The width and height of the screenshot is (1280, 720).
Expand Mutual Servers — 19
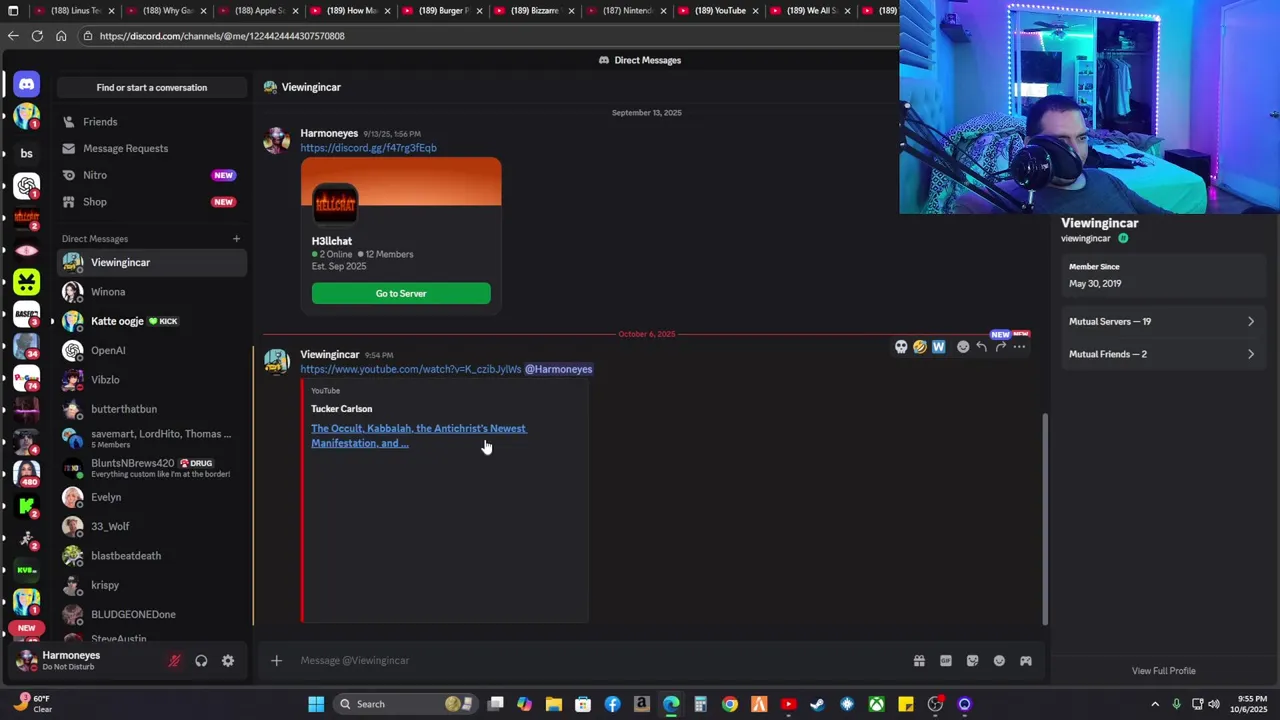click(x=1161, y=321)
